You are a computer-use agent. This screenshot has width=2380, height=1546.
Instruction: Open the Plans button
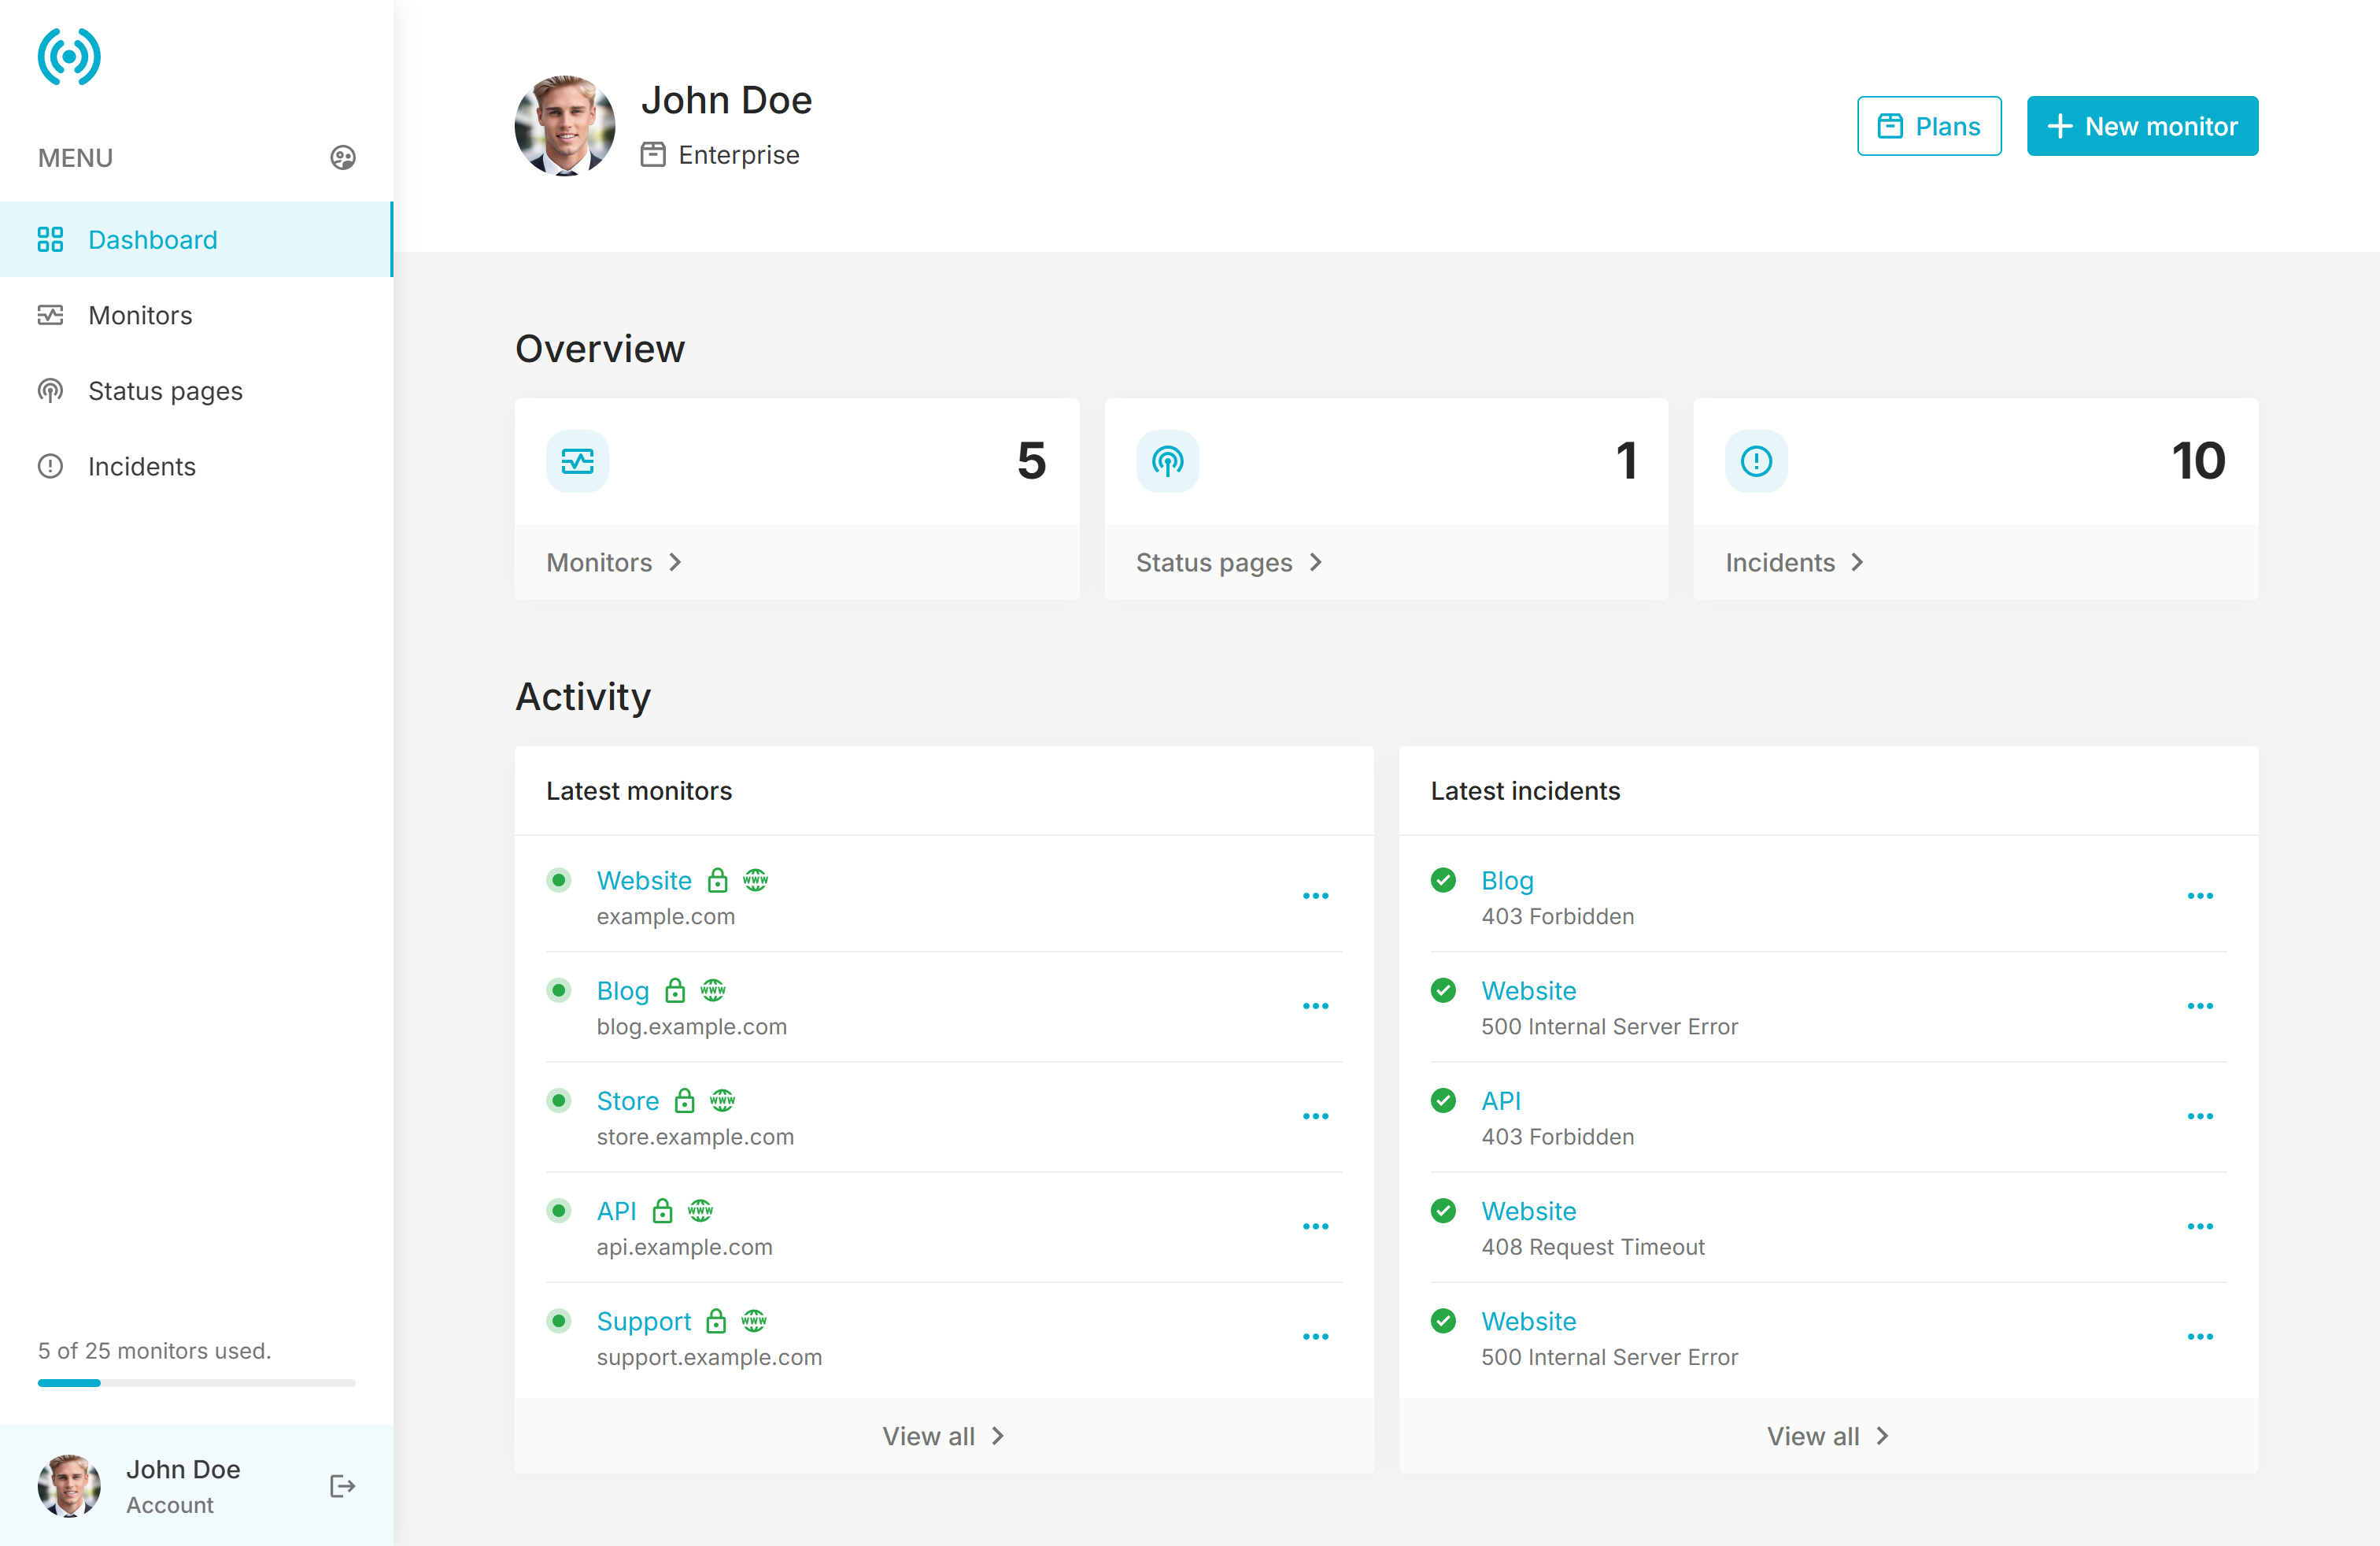click(1928, 126)
